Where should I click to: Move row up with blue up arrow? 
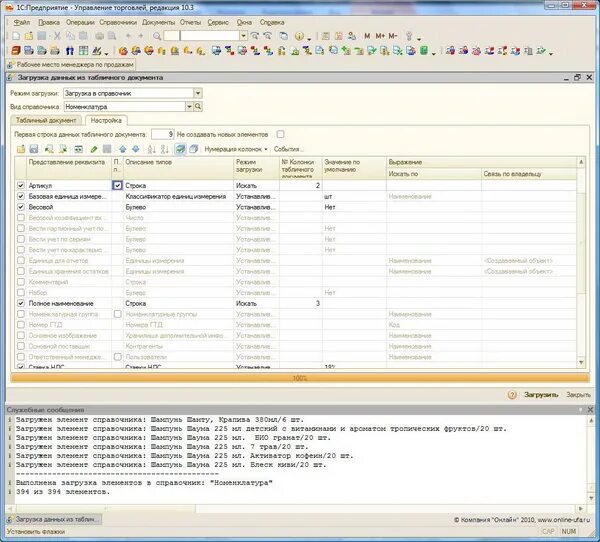tap(122, 149)
